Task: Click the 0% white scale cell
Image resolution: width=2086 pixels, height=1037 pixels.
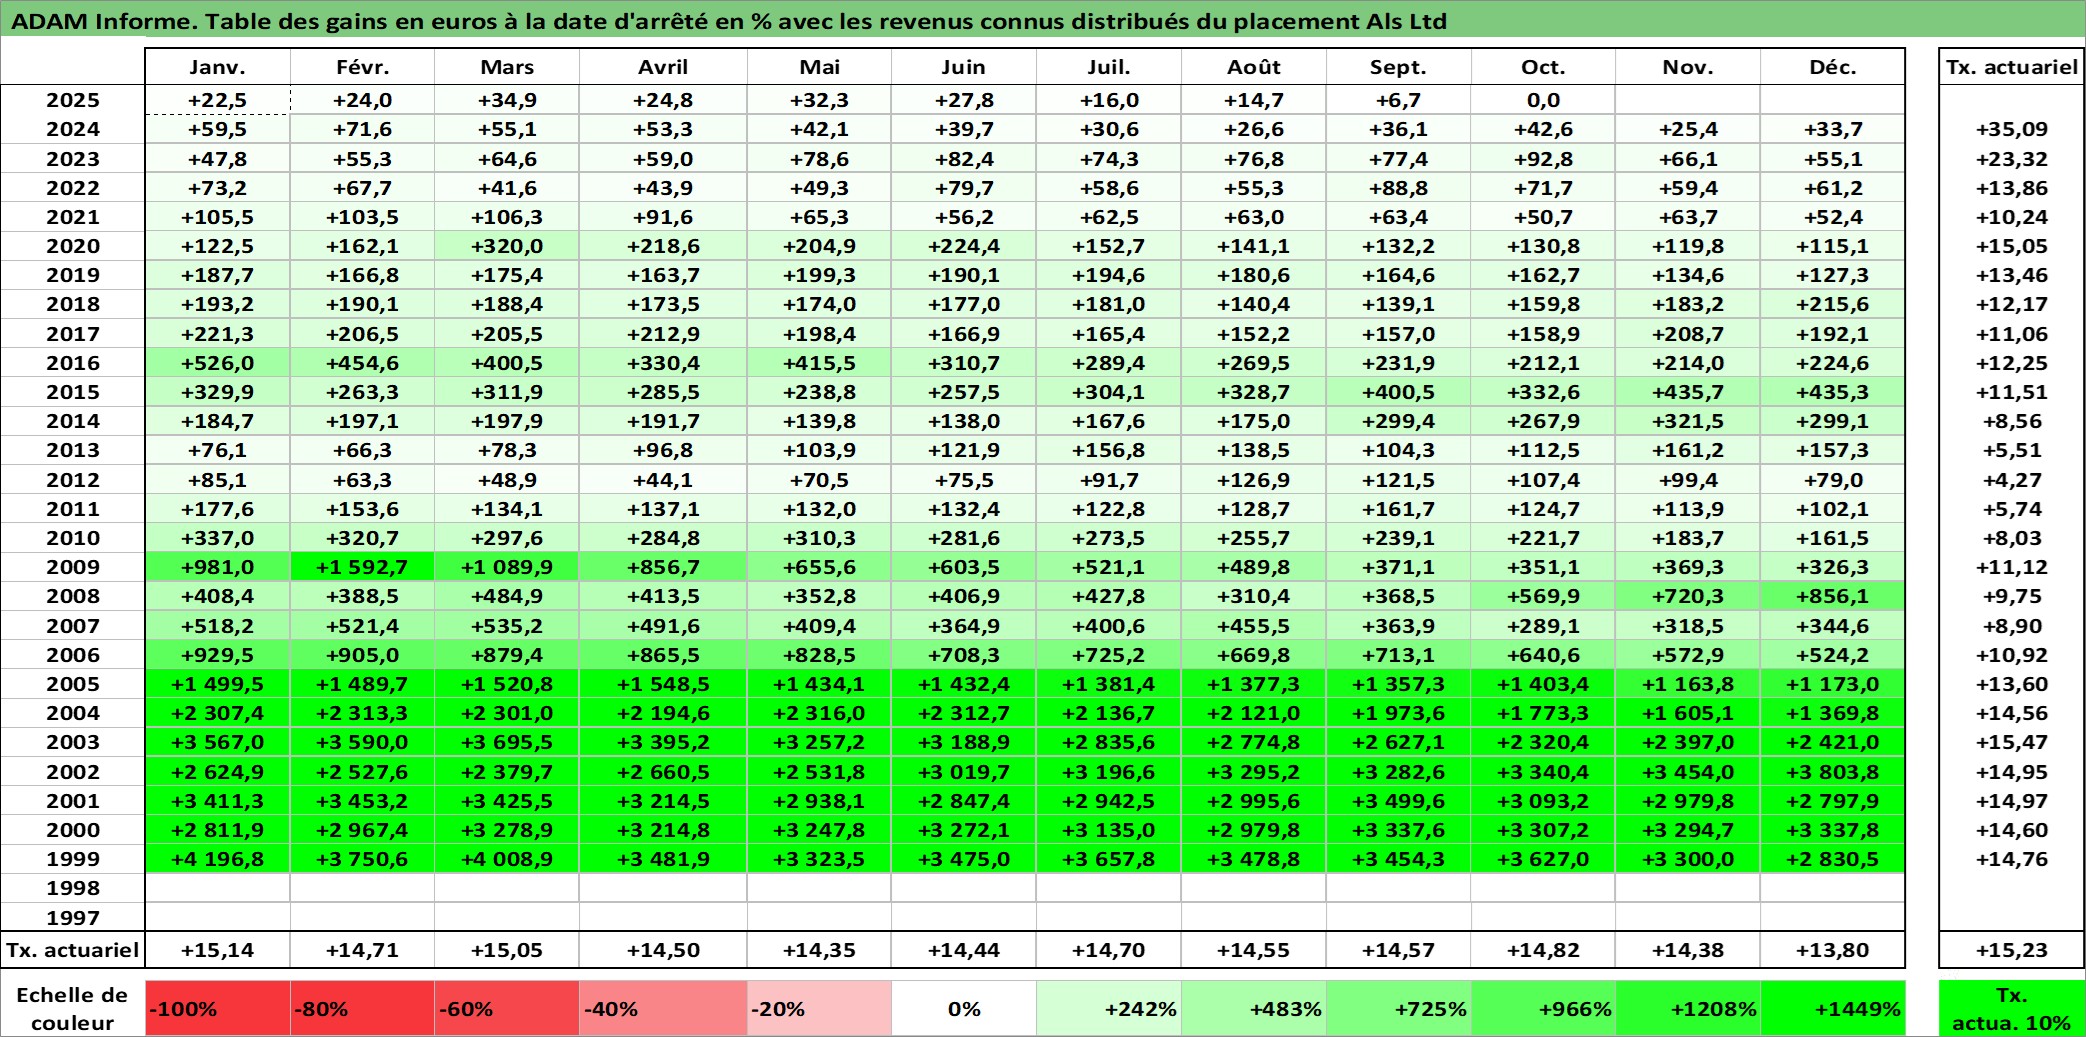Action: coord(964,1008)
